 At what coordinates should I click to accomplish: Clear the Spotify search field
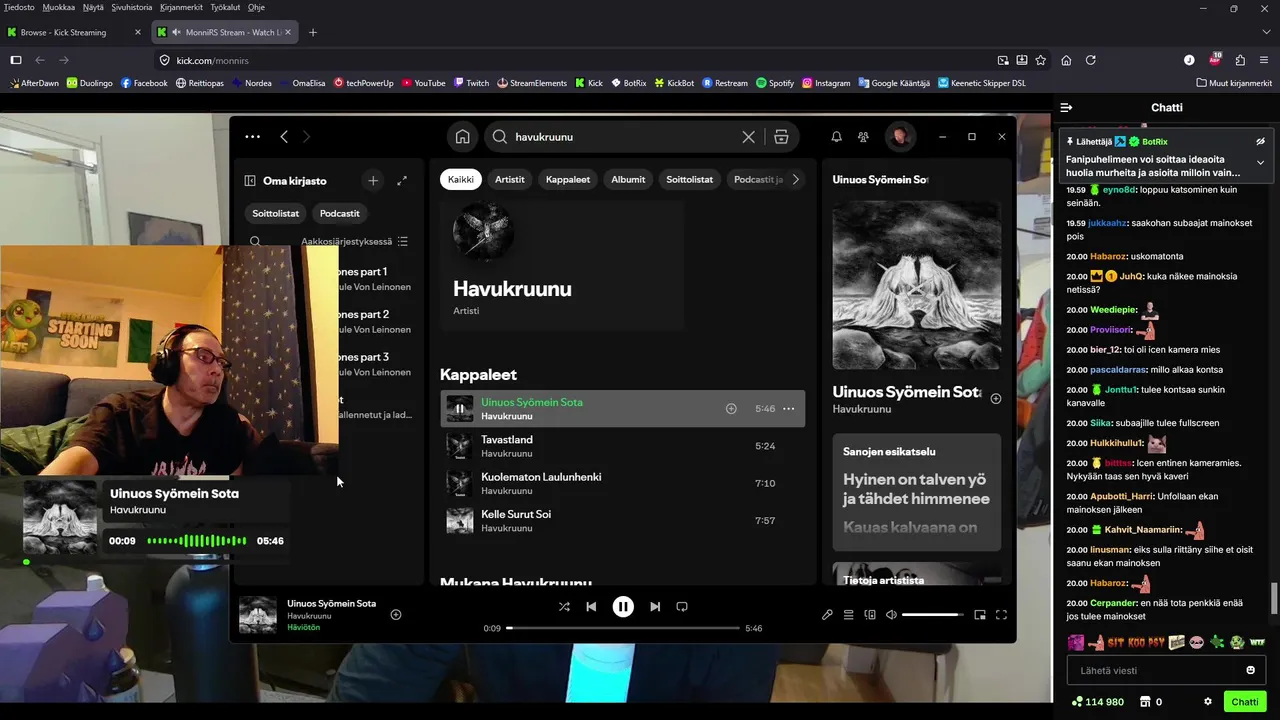[748, 137]
